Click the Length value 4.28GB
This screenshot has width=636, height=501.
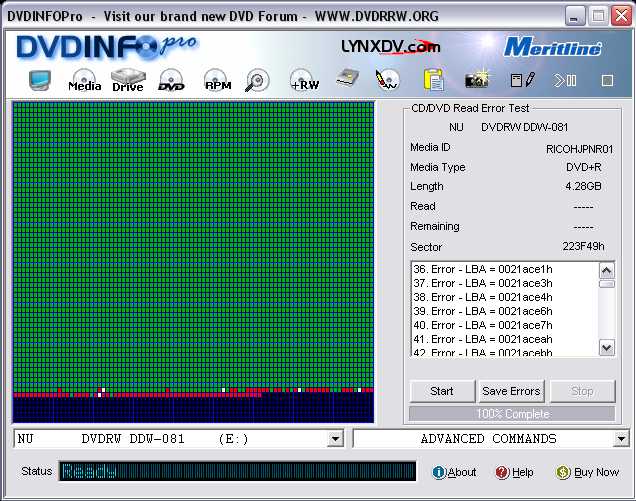[583, 186]
